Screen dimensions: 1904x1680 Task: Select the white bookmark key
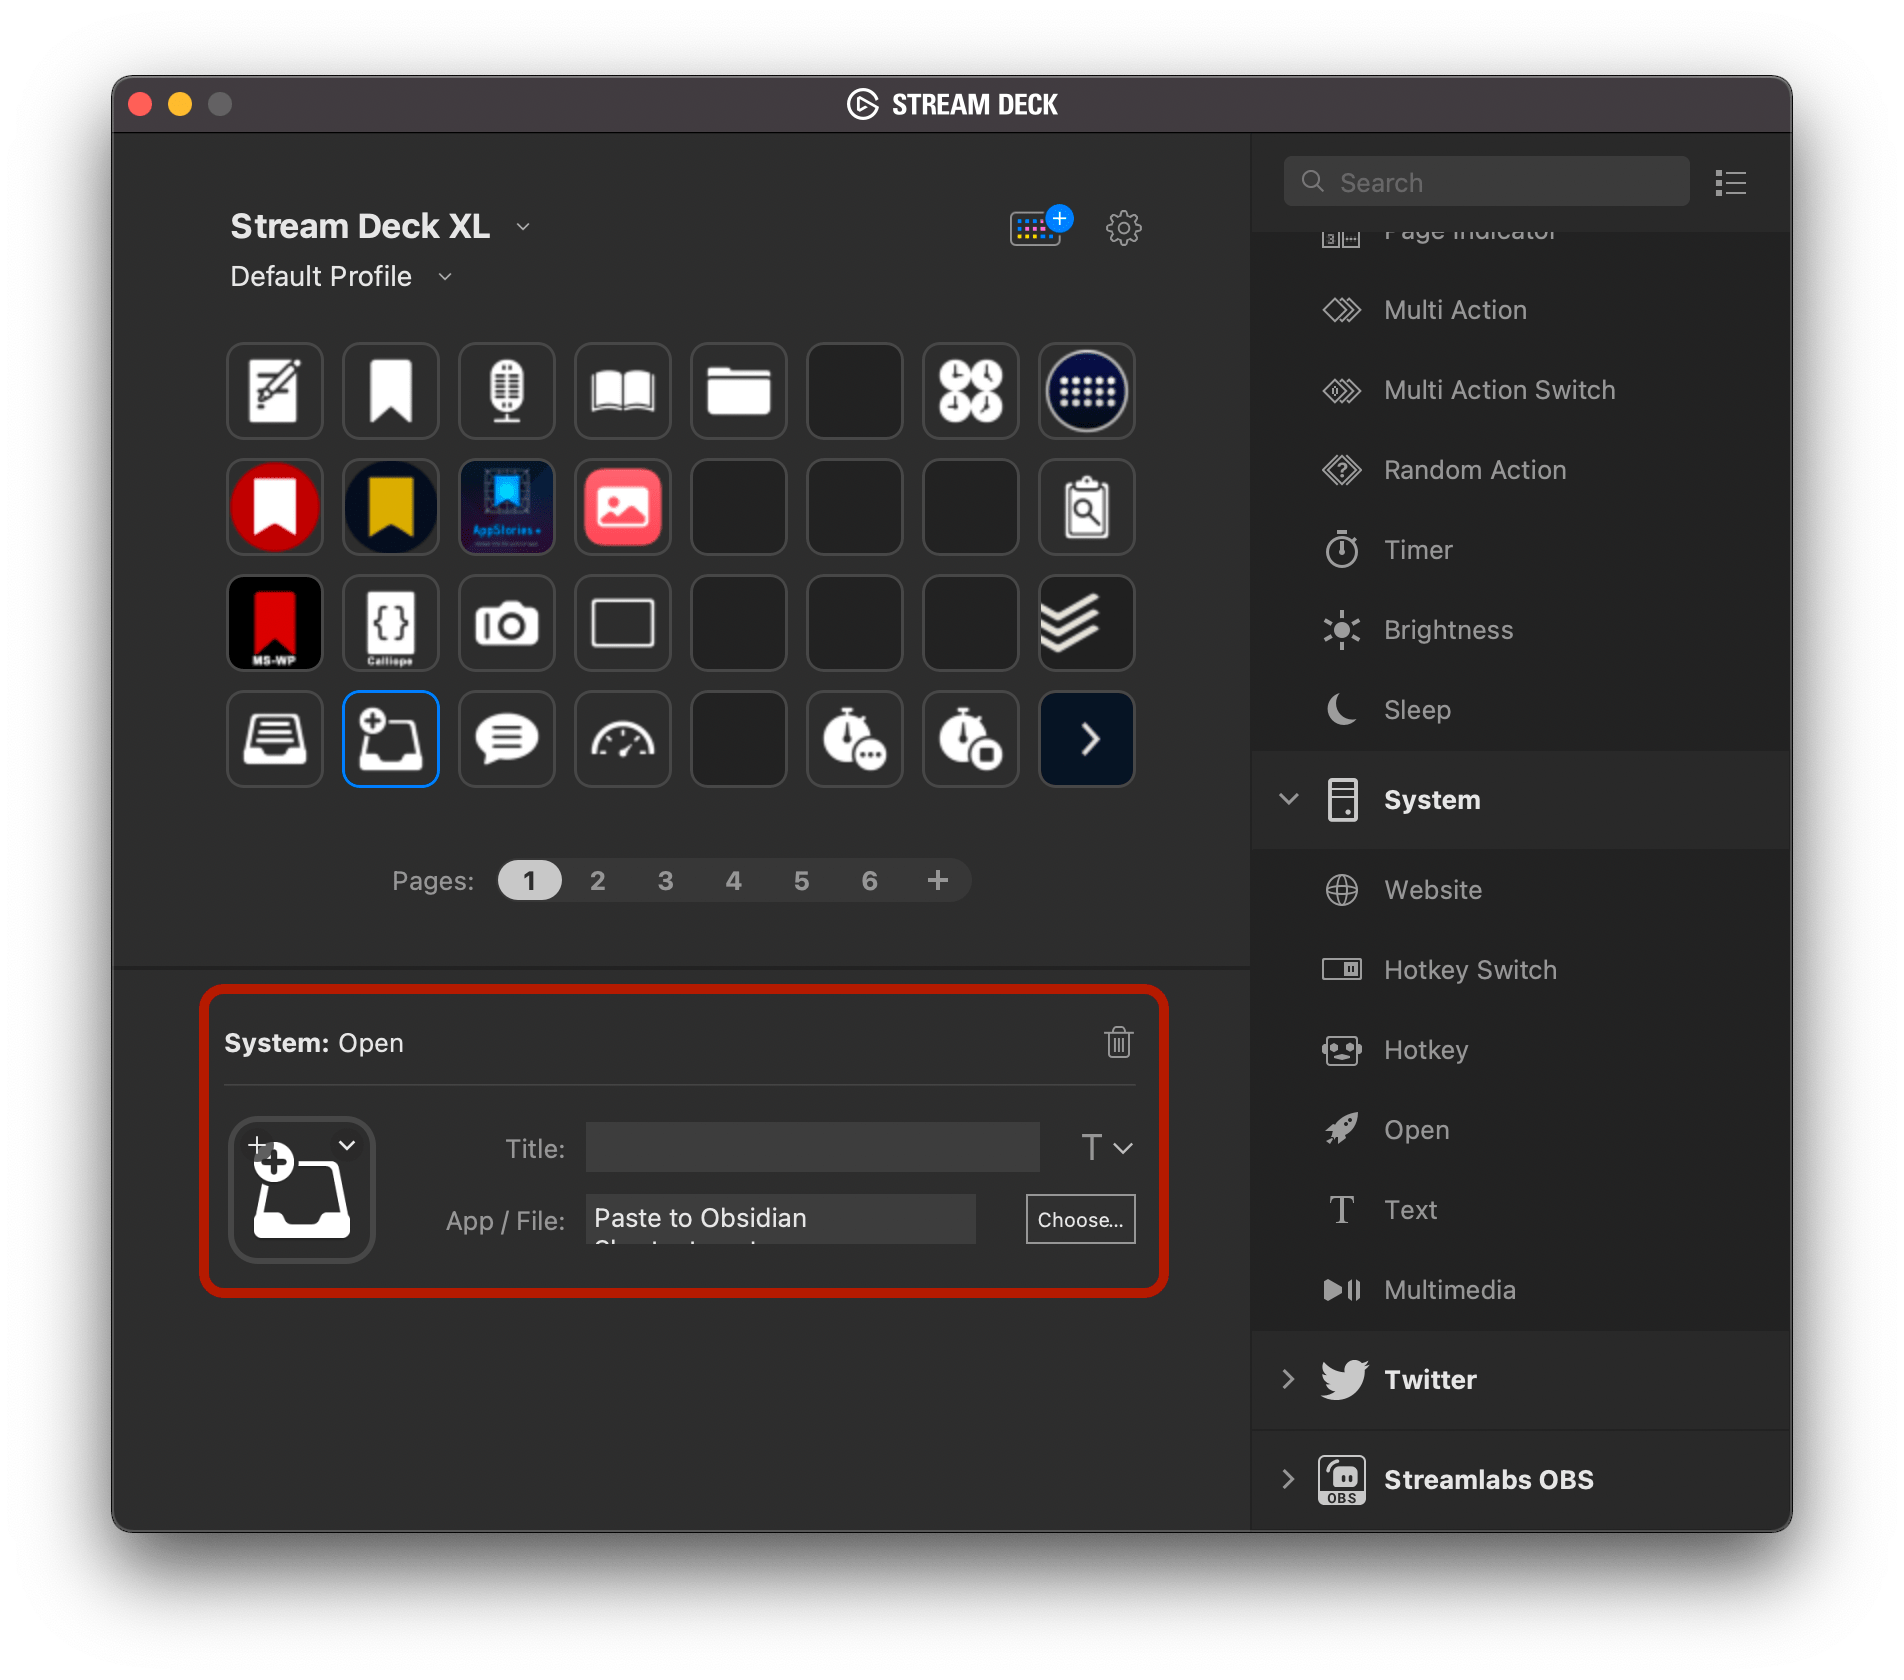click(391, 391)
